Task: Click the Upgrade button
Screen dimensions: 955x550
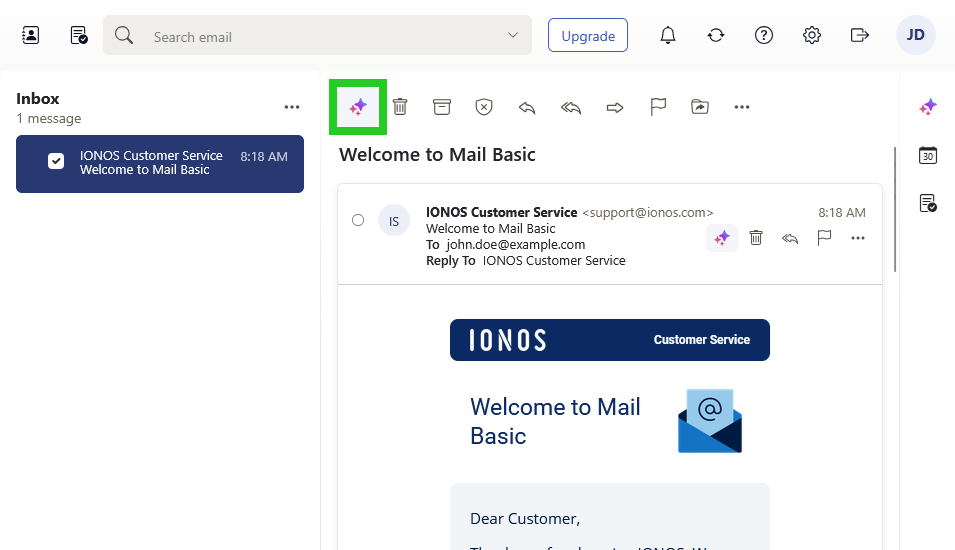Action: click(588, 35)
